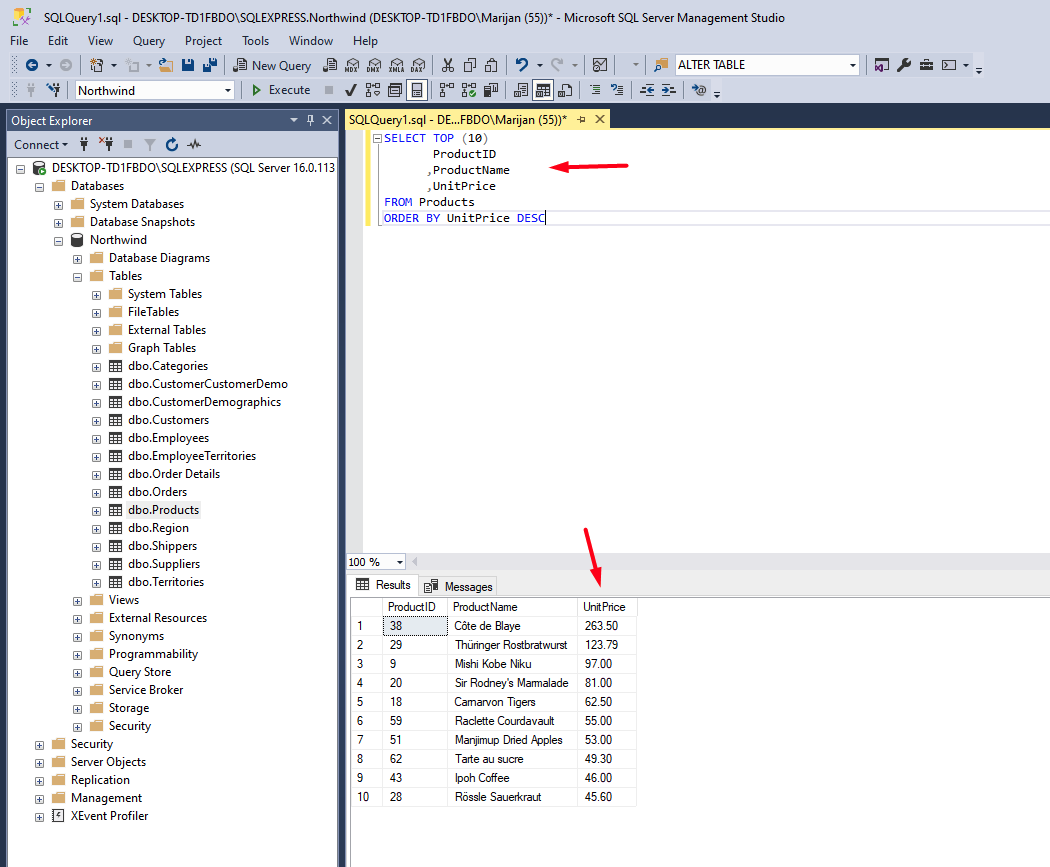Switch to the Messages tab

click(x=459, y=586)
